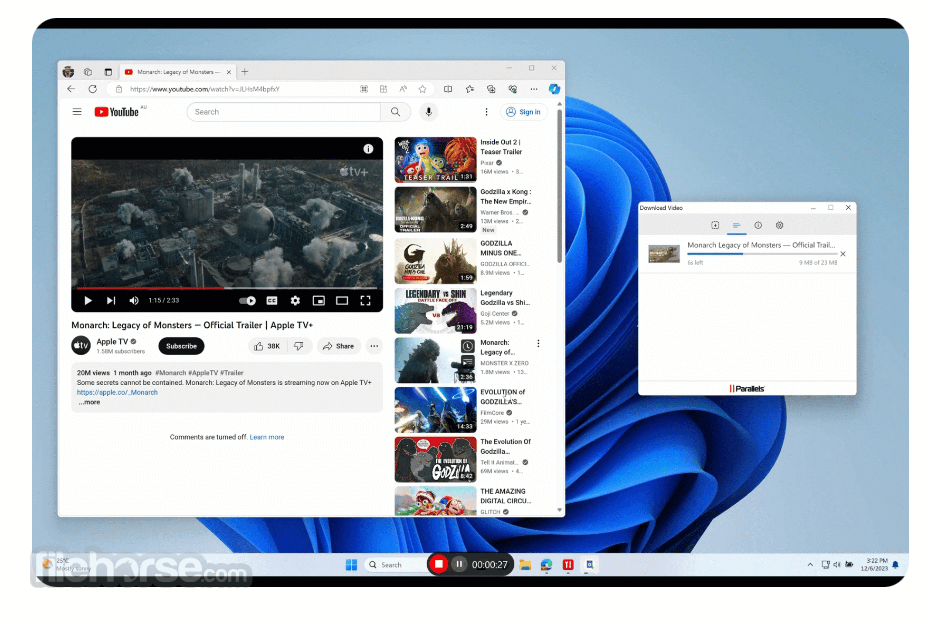Select downloads list tab in Download Video
The width and height of the screenshot is (932, 618).
[x=736, y=225]
